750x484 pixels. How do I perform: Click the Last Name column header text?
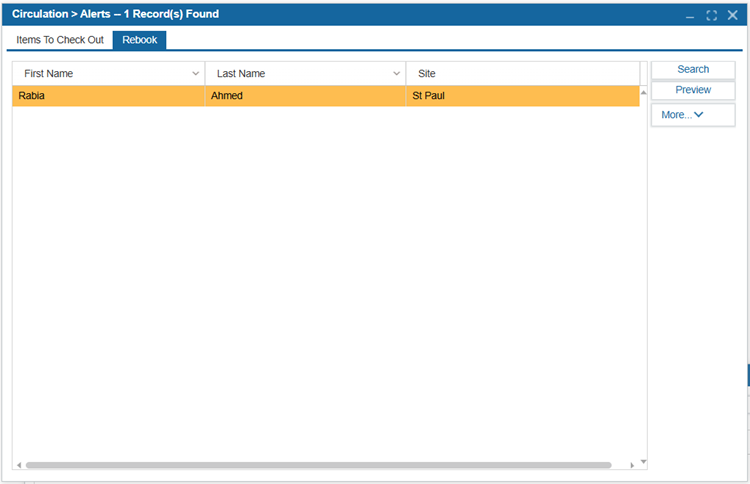pos(241,74)
